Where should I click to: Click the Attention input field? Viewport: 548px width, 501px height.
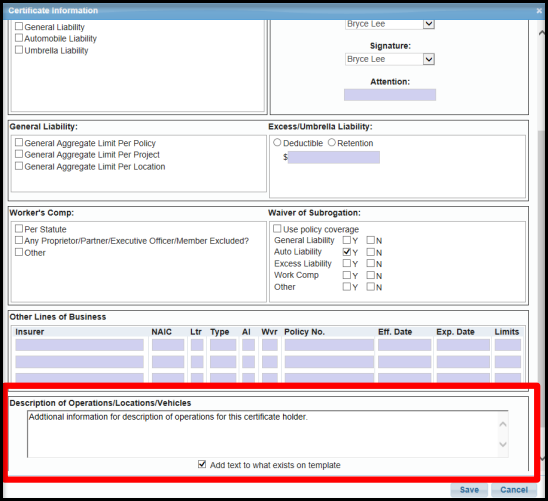click(390, 95)
